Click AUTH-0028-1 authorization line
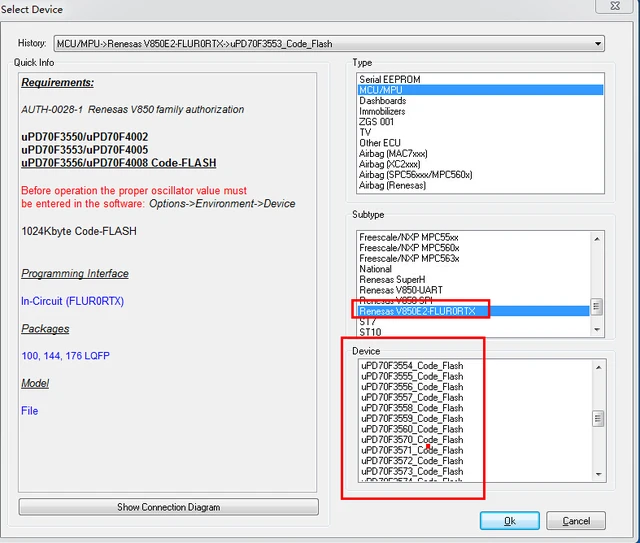This screenshot has height=543, width=640. pyautogui.click(x=133, y=109)
